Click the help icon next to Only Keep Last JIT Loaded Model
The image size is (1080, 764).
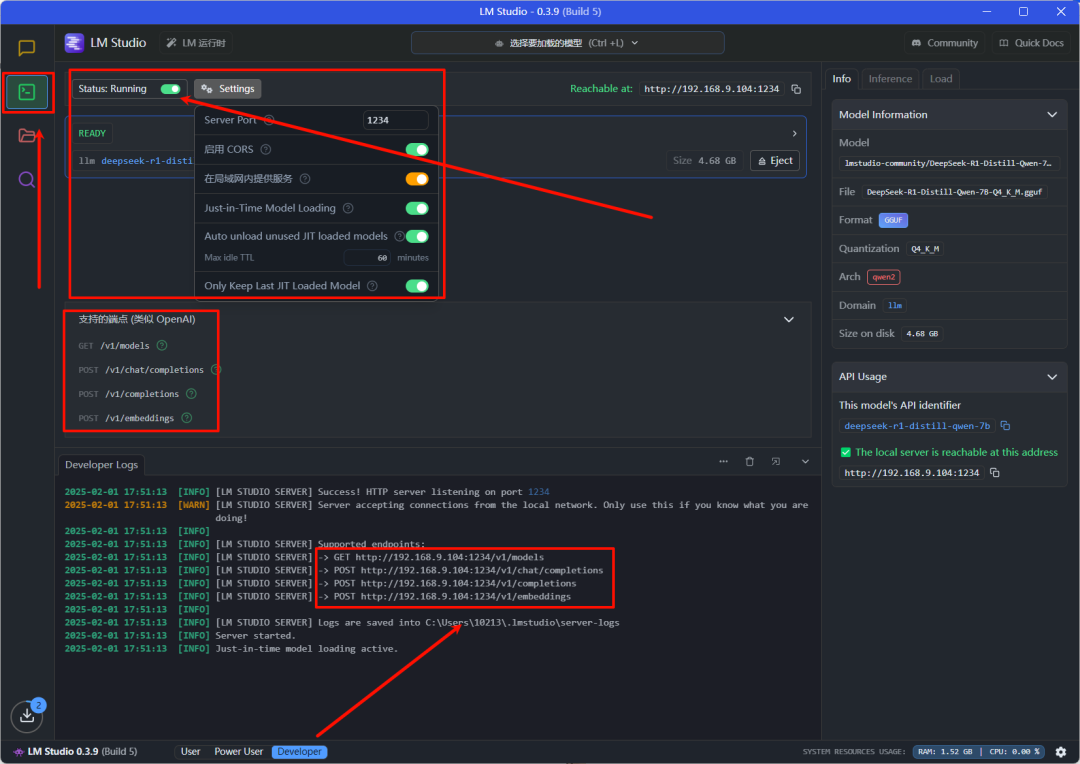(373, 286)
